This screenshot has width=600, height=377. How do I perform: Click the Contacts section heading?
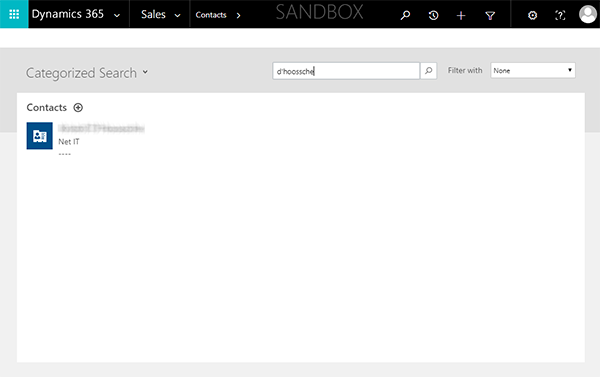click(x=47, y=108)
